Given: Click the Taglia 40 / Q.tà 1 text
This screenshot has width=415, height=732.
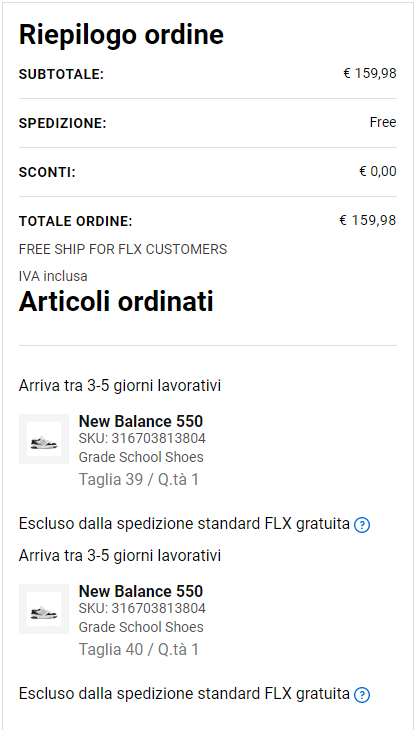Looking at the screenshot, I should point(139,650).
